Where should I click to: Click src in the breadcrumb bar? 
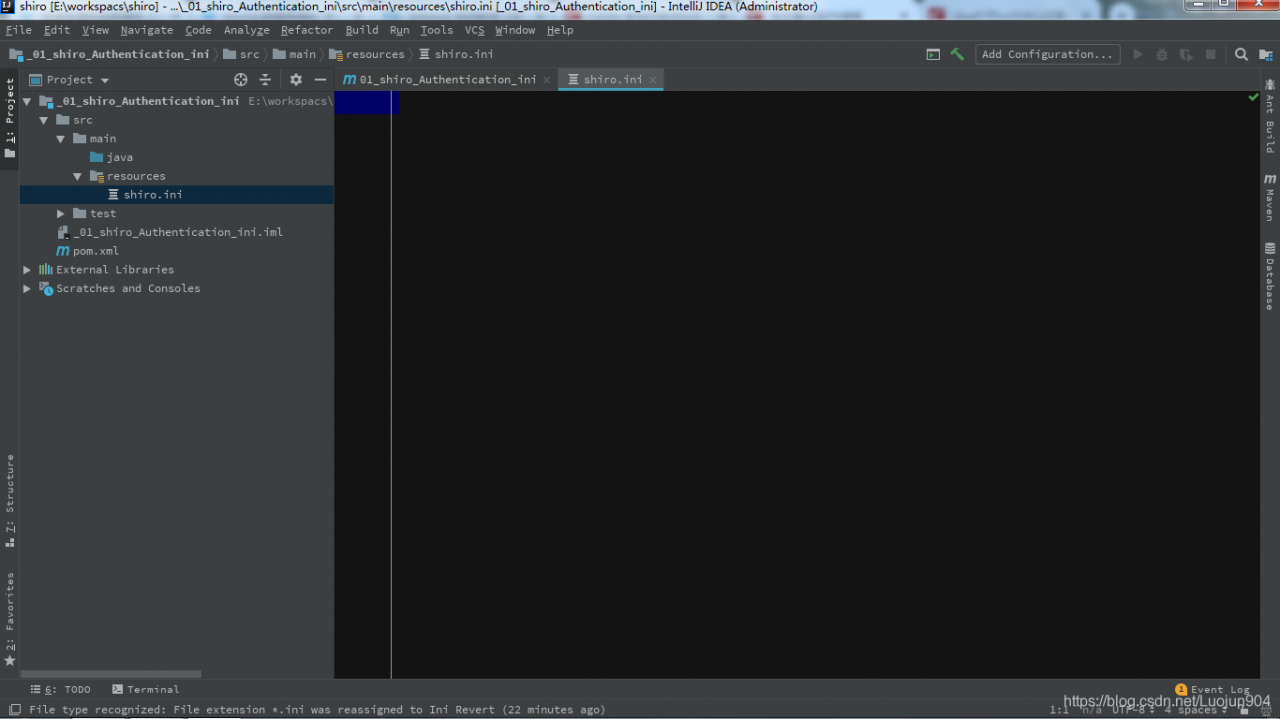(x=241, y=54)
